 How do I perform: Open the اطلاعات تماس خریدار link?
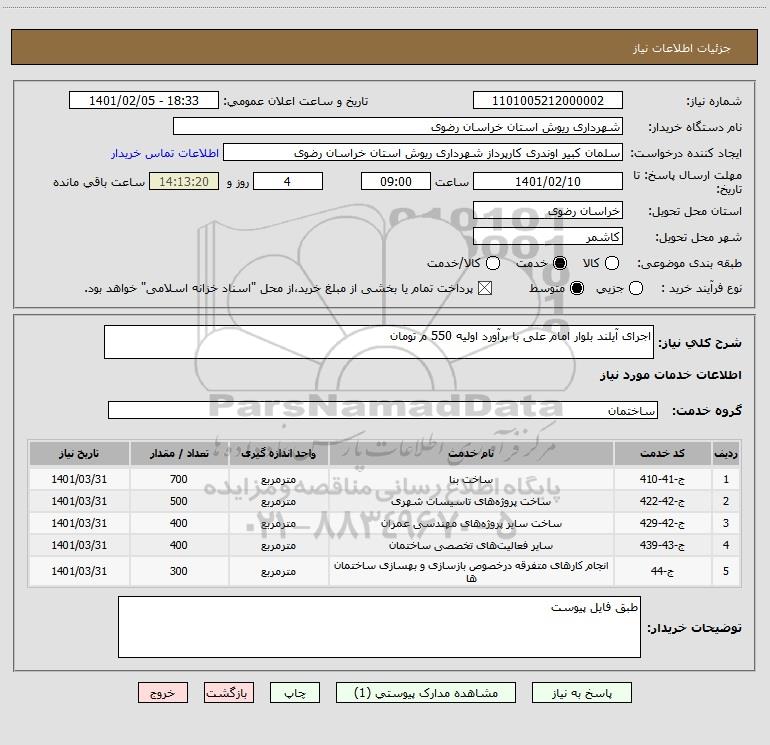[x=165, y=153]
